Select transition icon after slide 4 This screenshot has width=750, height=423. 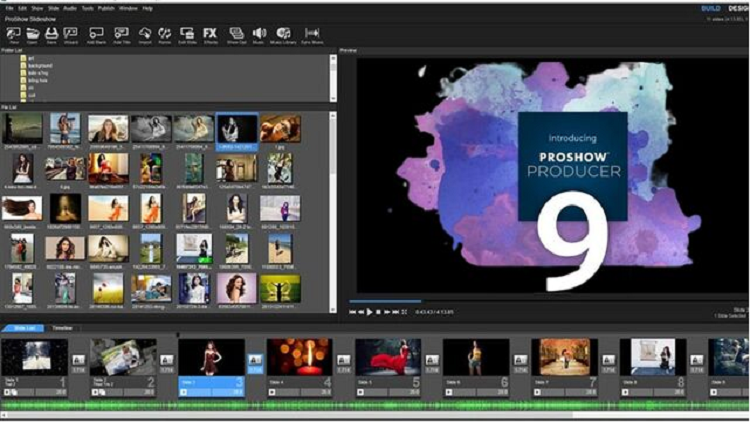click(x=343, y=360)
